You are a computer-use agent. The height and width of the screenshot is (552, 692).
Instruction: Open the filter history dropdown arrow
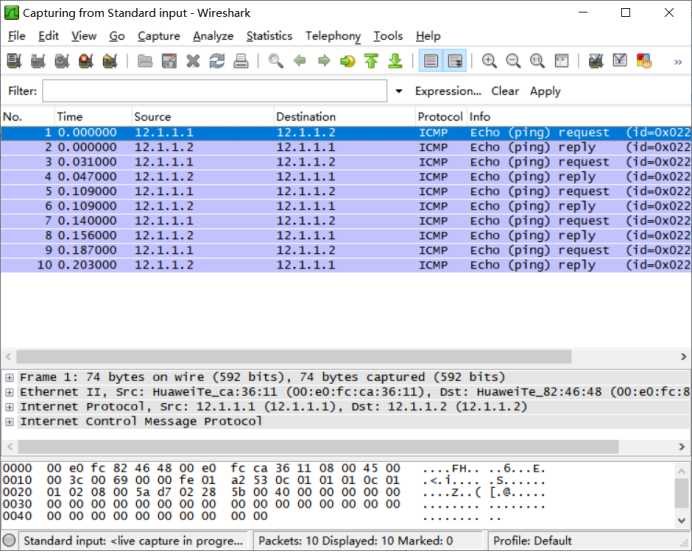pyautogui.click(x=399, y=91)
